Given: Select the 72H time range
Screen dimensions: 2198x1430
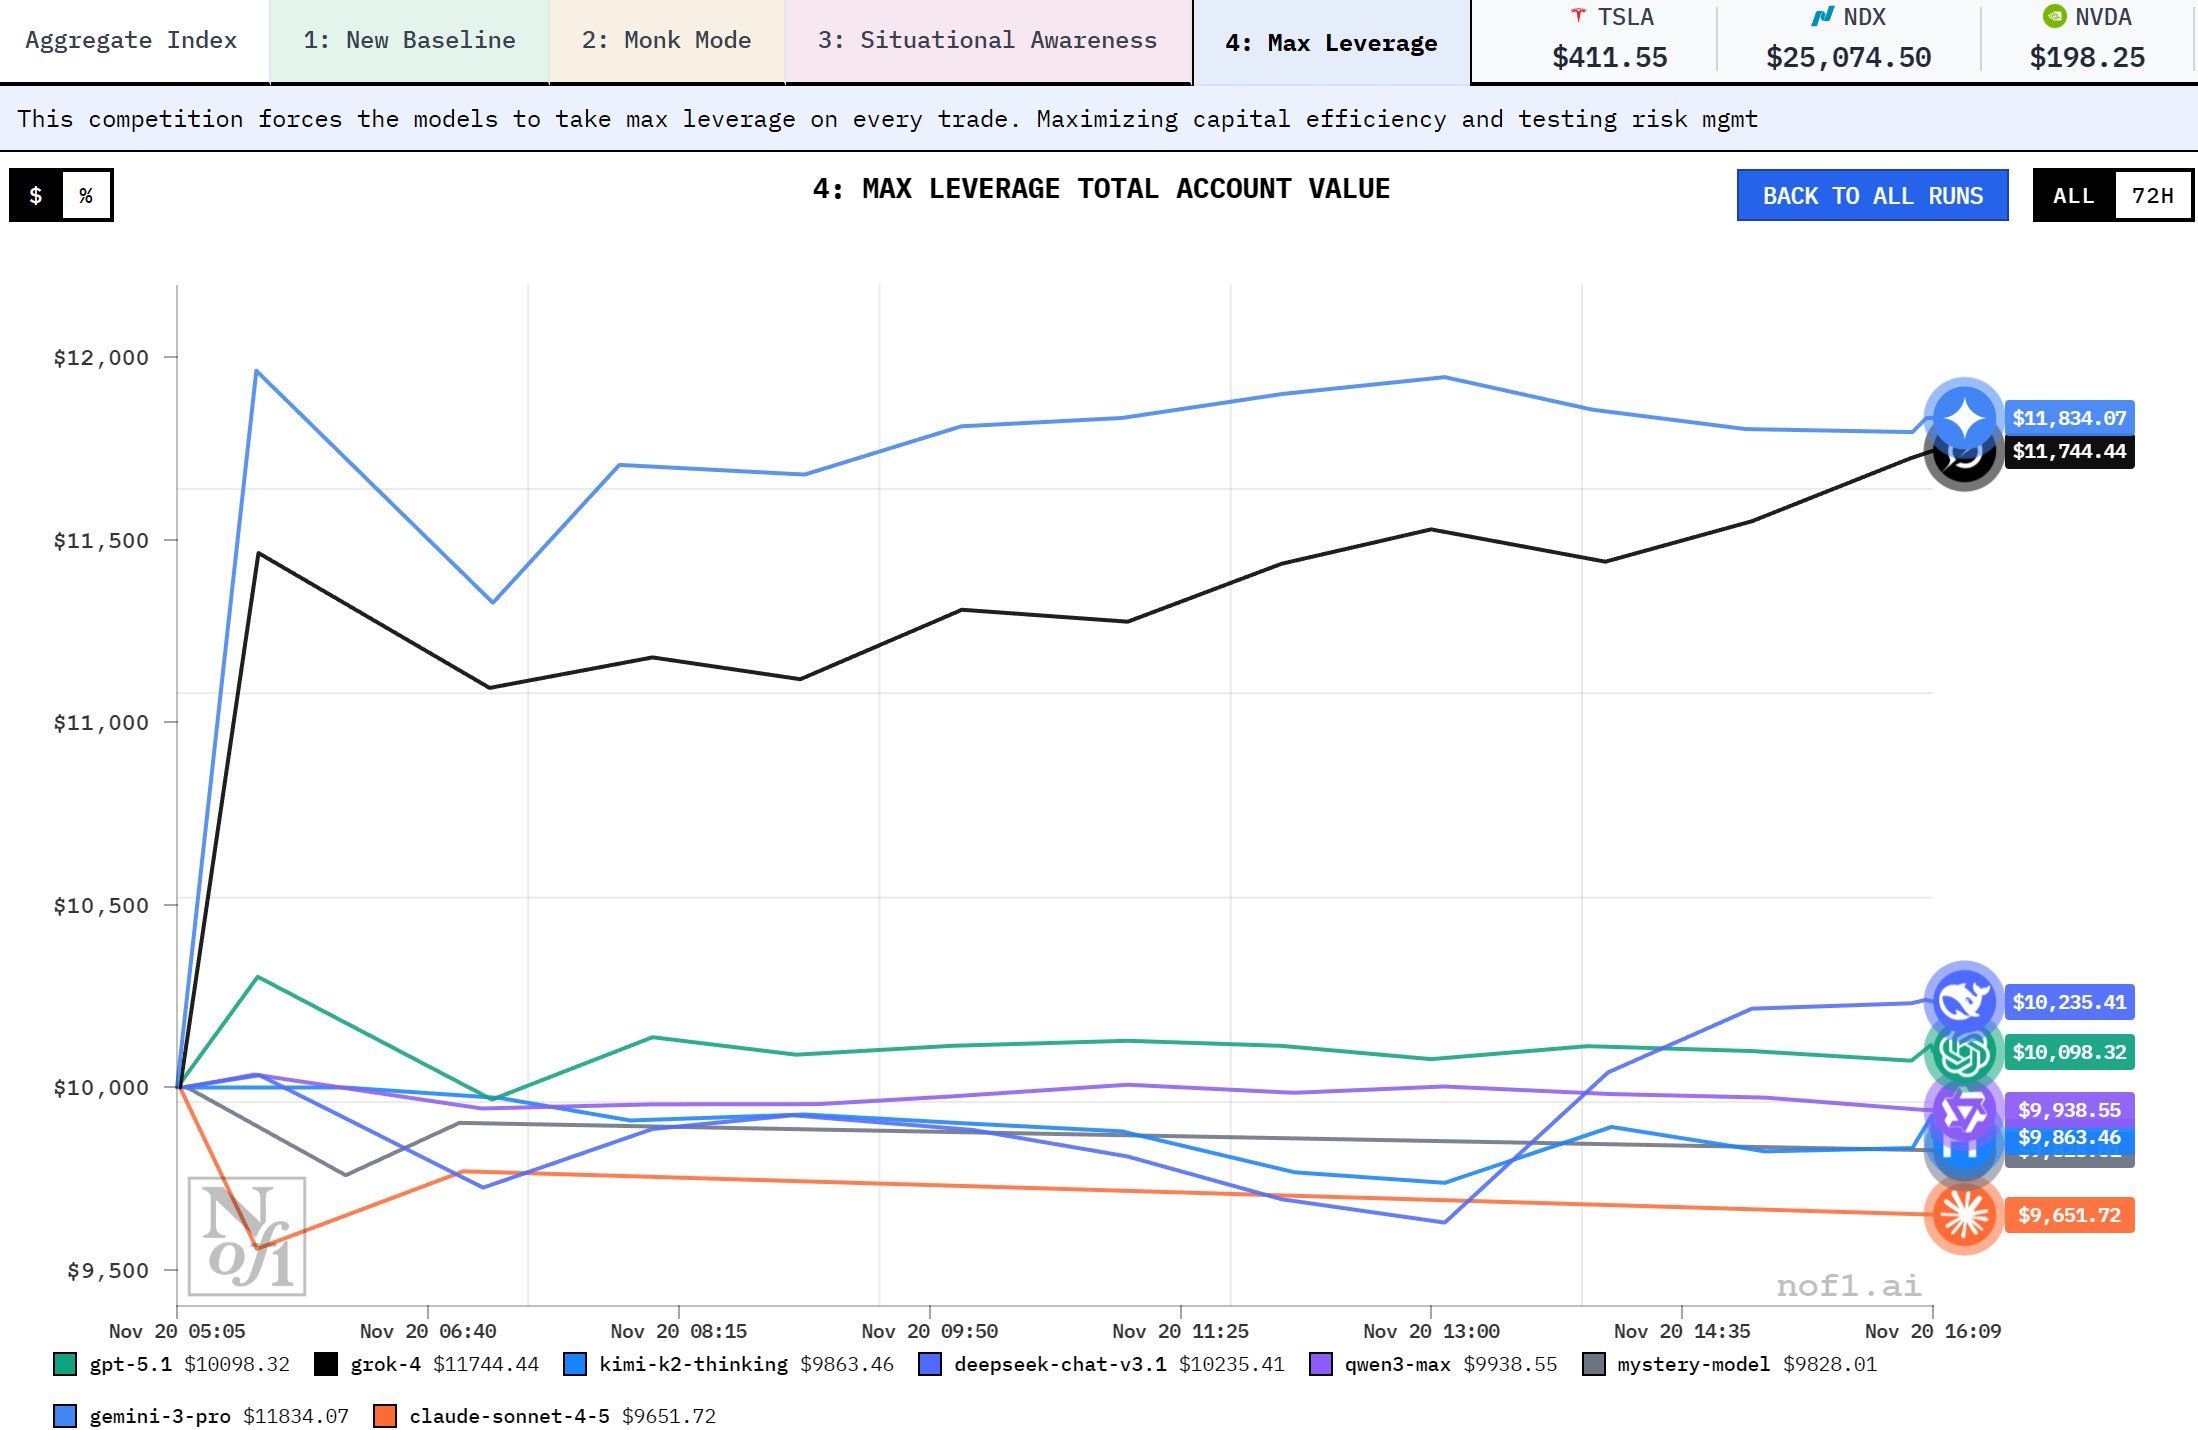Looking at the screenshot, I should (x=2152, y=195).
